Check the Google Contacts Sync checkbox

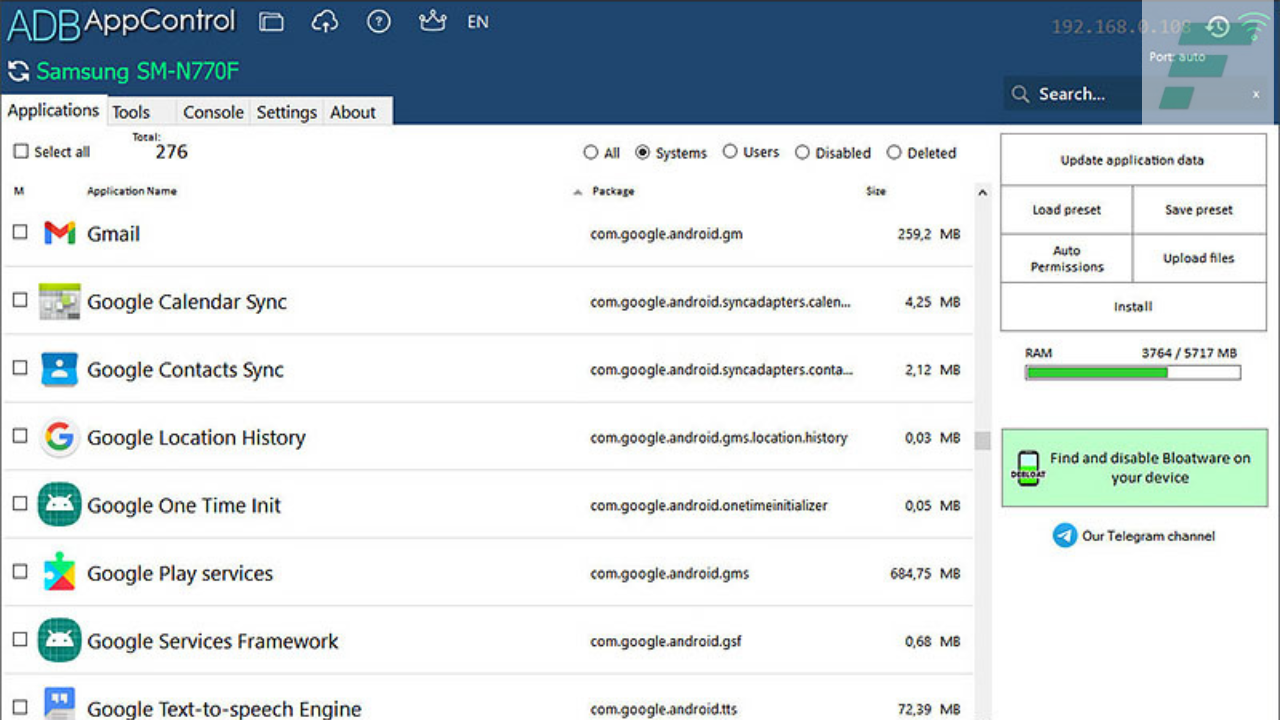(20, 367)
